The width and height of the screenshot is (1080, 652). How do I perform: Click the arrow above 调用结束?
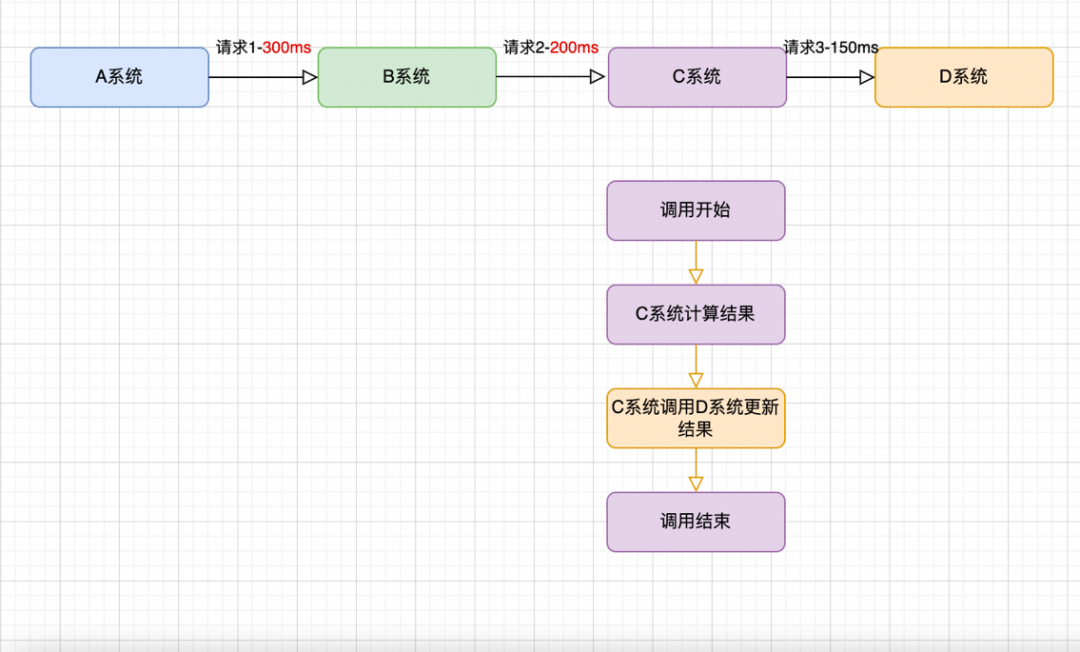695,472
